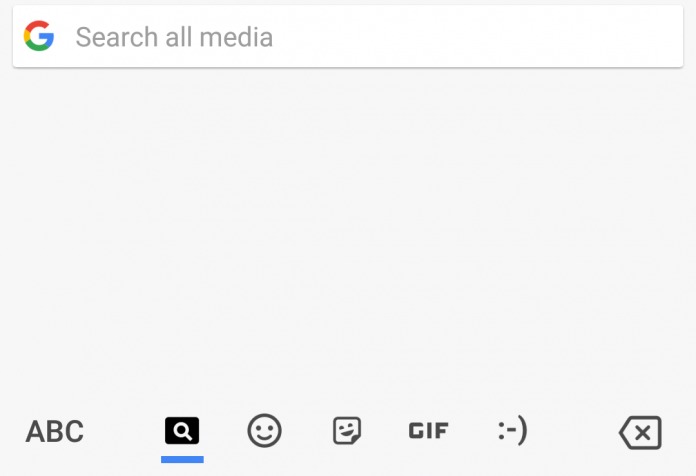Choose the :-) emoticons category
Viewport: 696px width, 476px height.
tap(512, 432)
